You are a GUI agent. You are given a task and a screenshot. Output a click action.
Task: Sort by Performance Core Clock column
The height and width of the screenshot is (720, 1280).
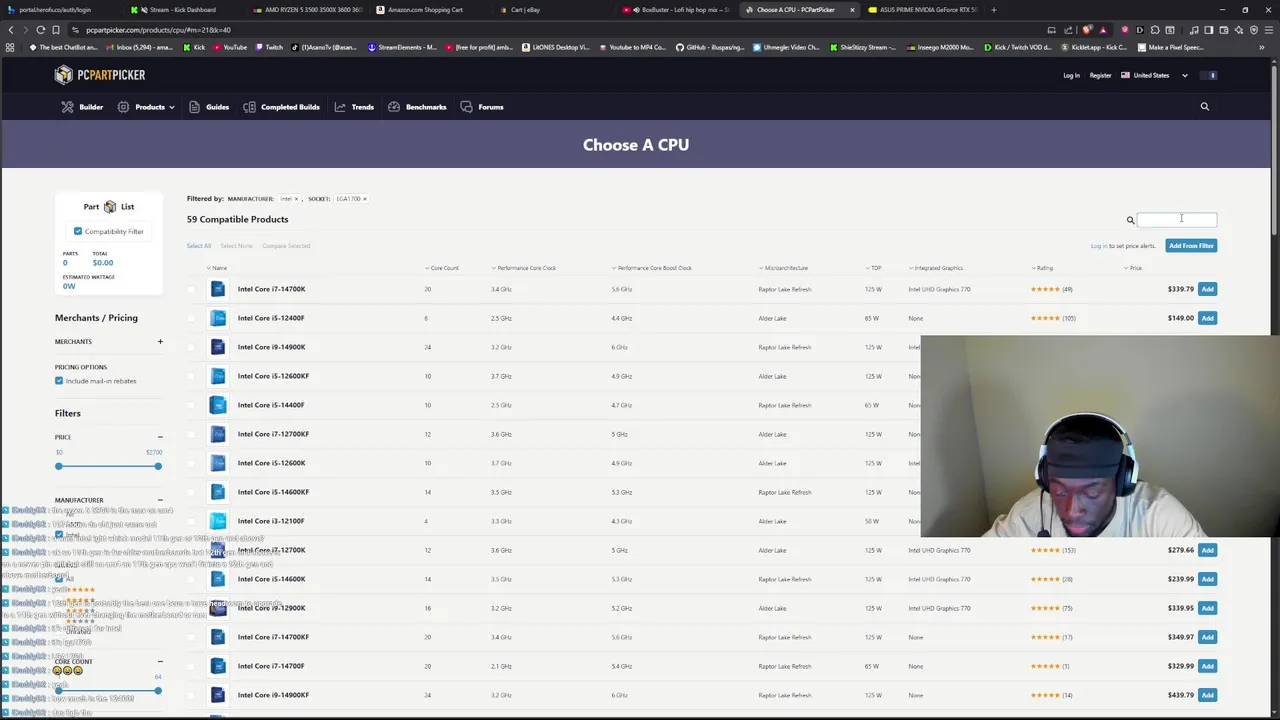(524, 268)
